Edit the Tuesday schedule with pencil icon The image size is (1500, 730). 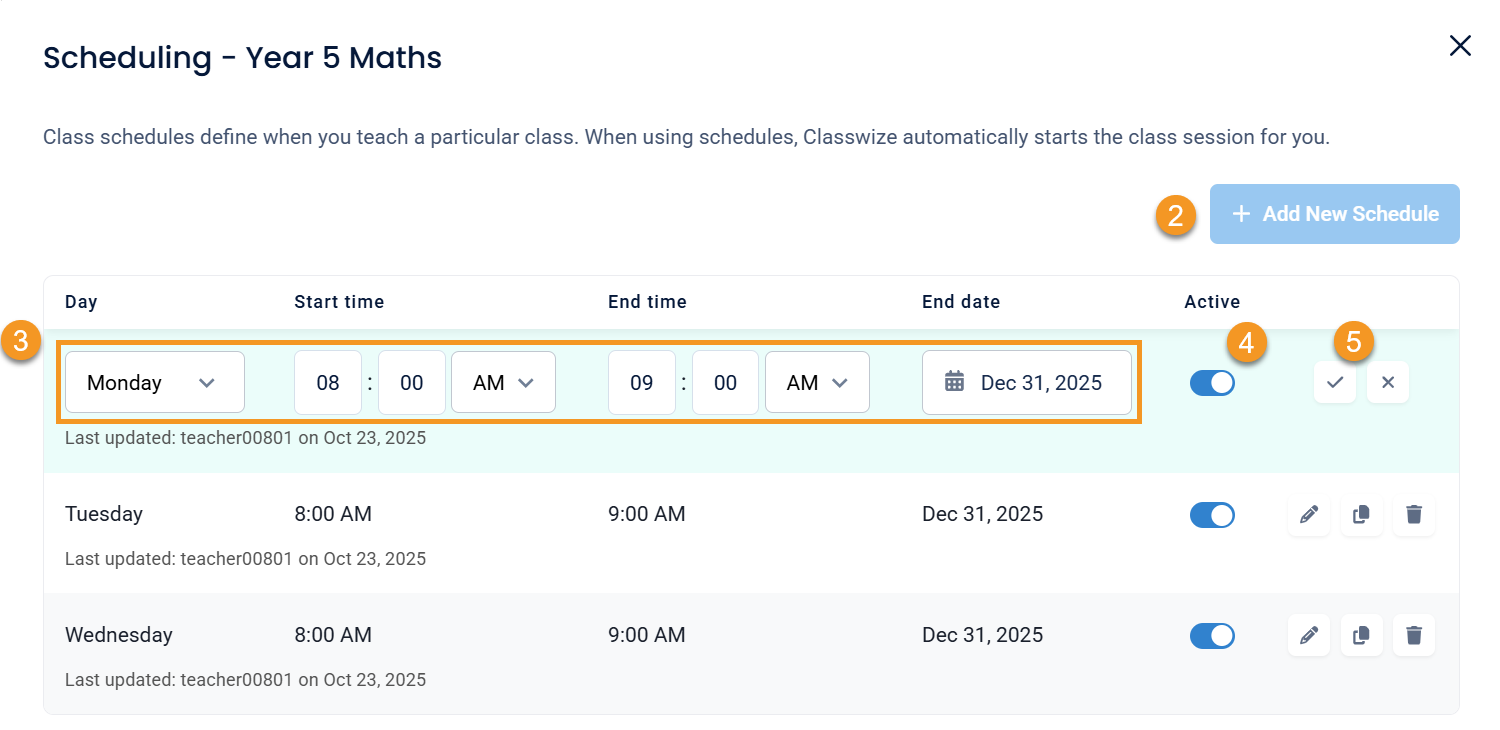[1309, 515]
